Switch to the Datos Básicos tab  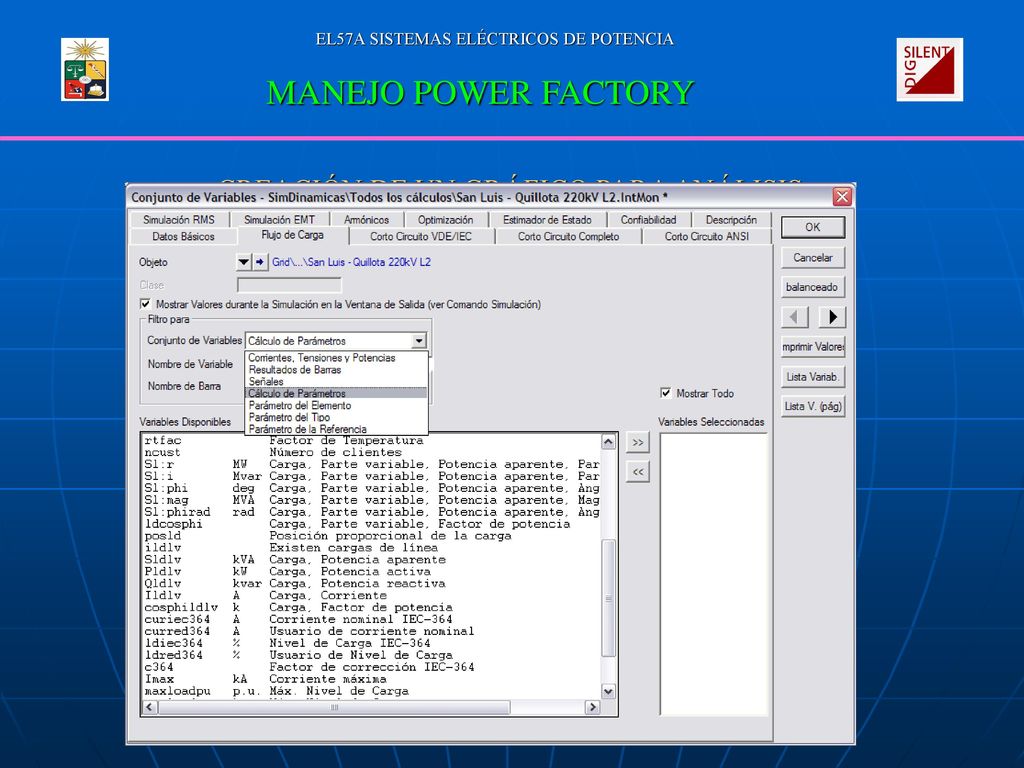coord(184,236)
